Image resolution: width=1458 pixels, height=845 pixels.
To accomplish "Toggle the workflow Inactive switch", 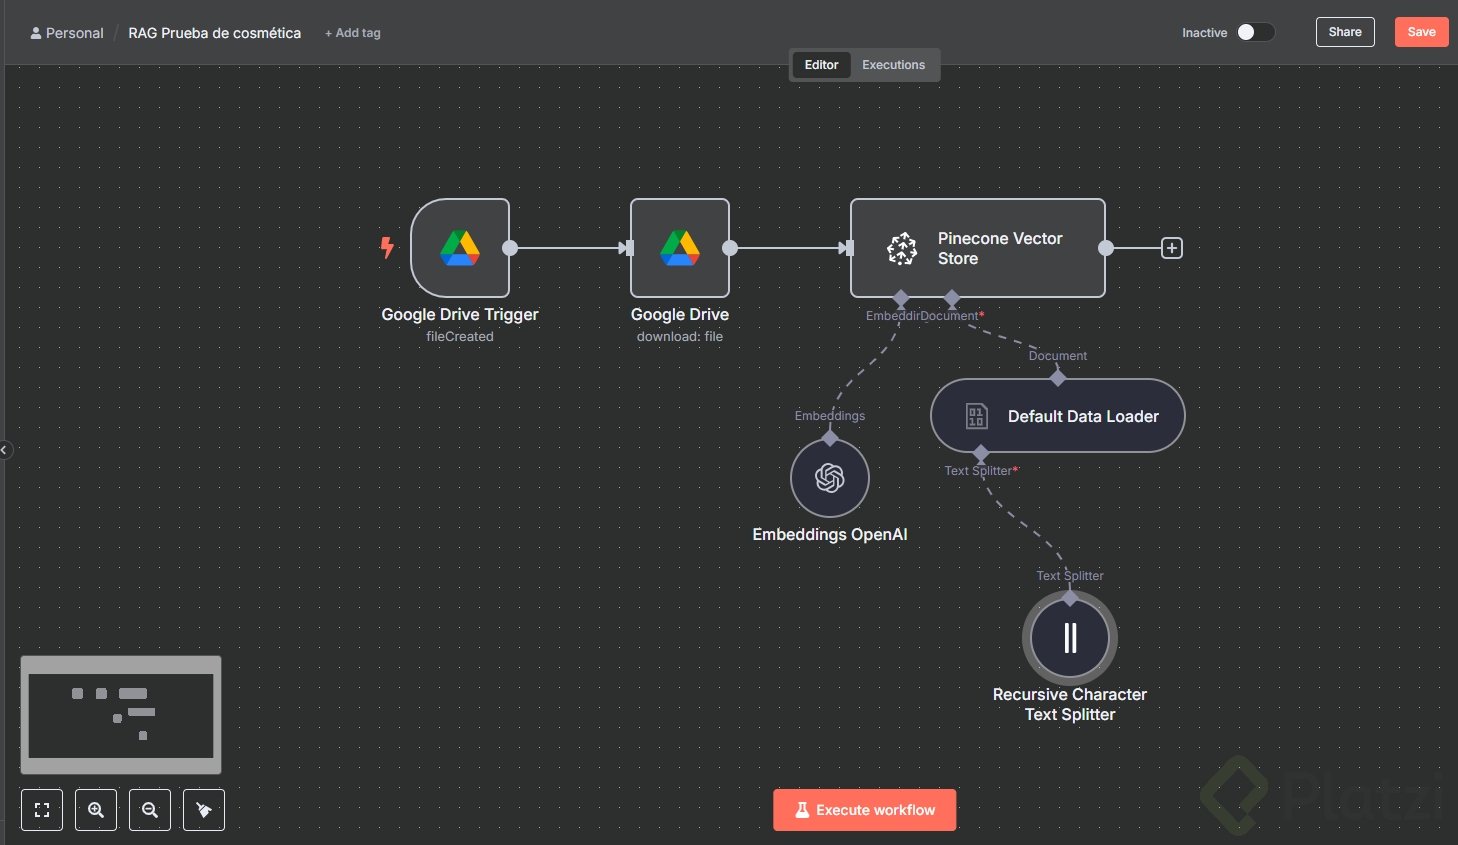I will 1255,32.
